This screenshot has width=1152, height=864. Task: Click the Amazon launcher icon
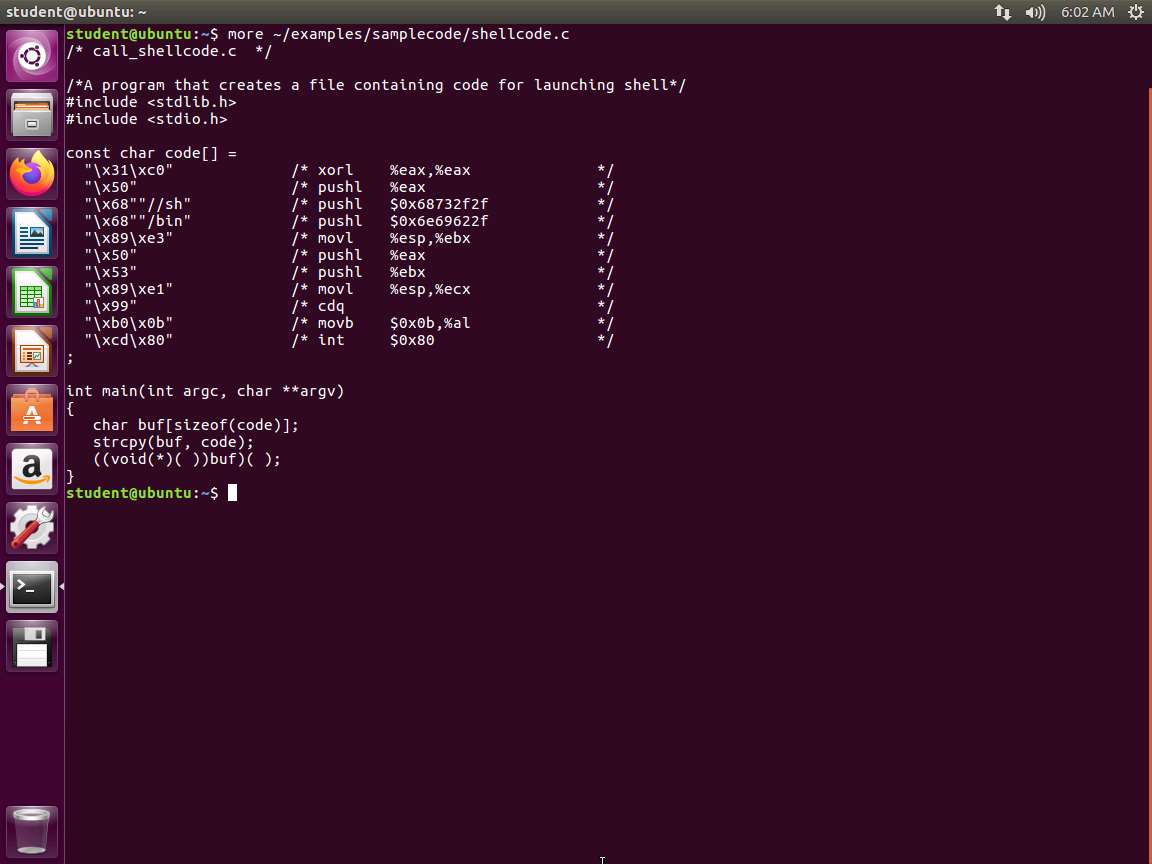[x=32, y=469]
